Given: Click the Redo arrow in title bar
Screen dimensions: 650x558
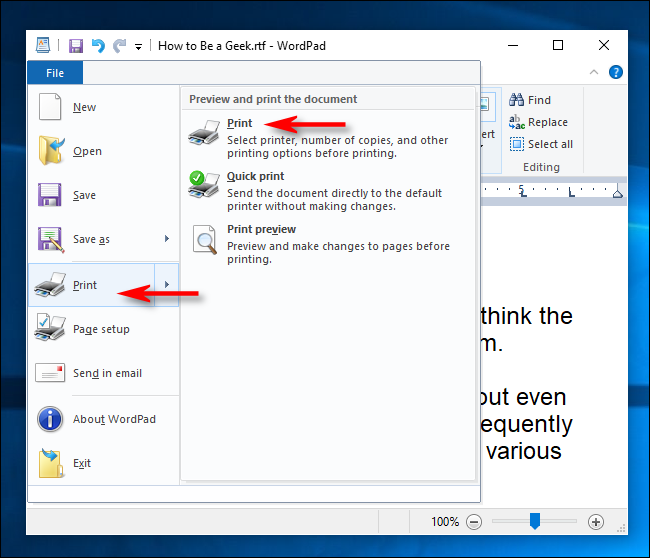Looking at the screenshot, I should 120,46.
